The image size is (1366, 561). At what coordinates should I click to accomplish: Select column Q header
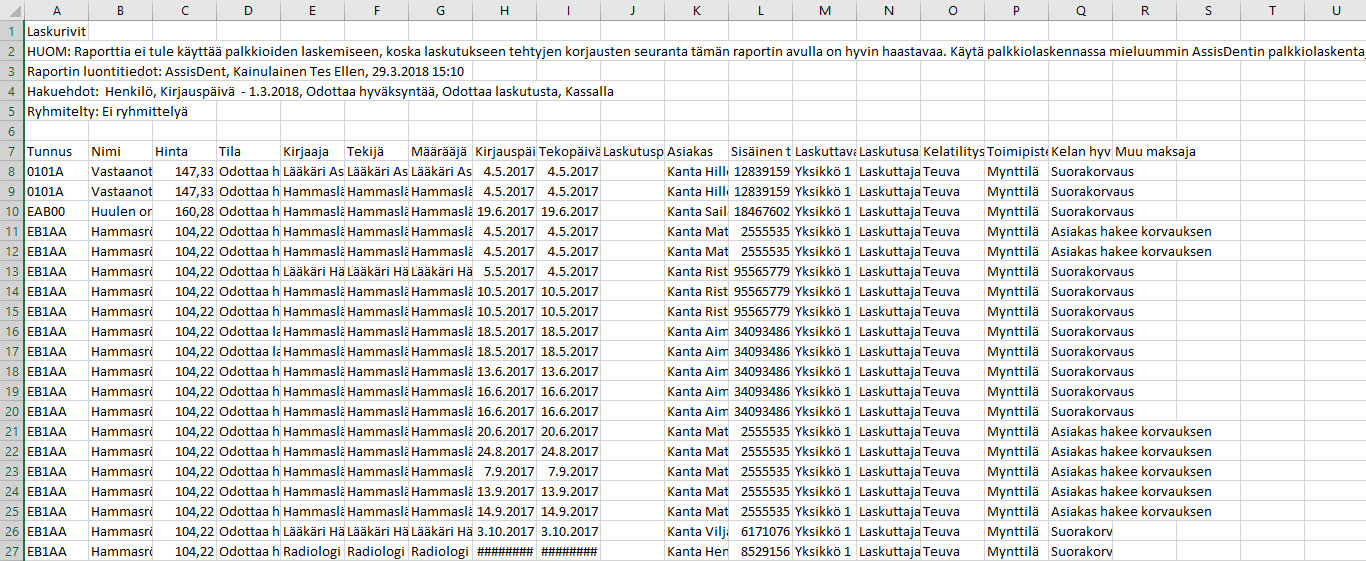1080,10
